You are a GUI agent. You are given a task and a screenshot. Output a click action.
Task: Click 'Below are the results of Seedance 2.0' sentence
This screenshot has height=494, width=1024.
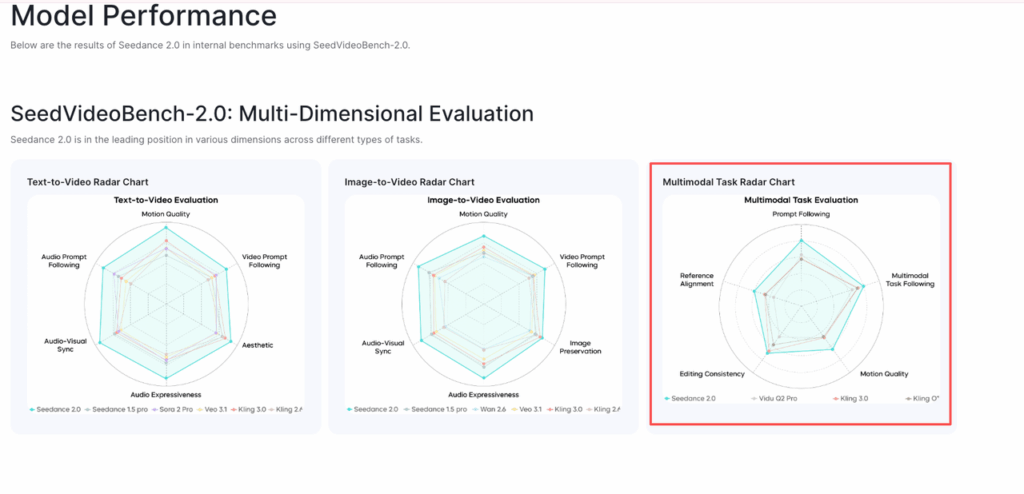(210, 46)
